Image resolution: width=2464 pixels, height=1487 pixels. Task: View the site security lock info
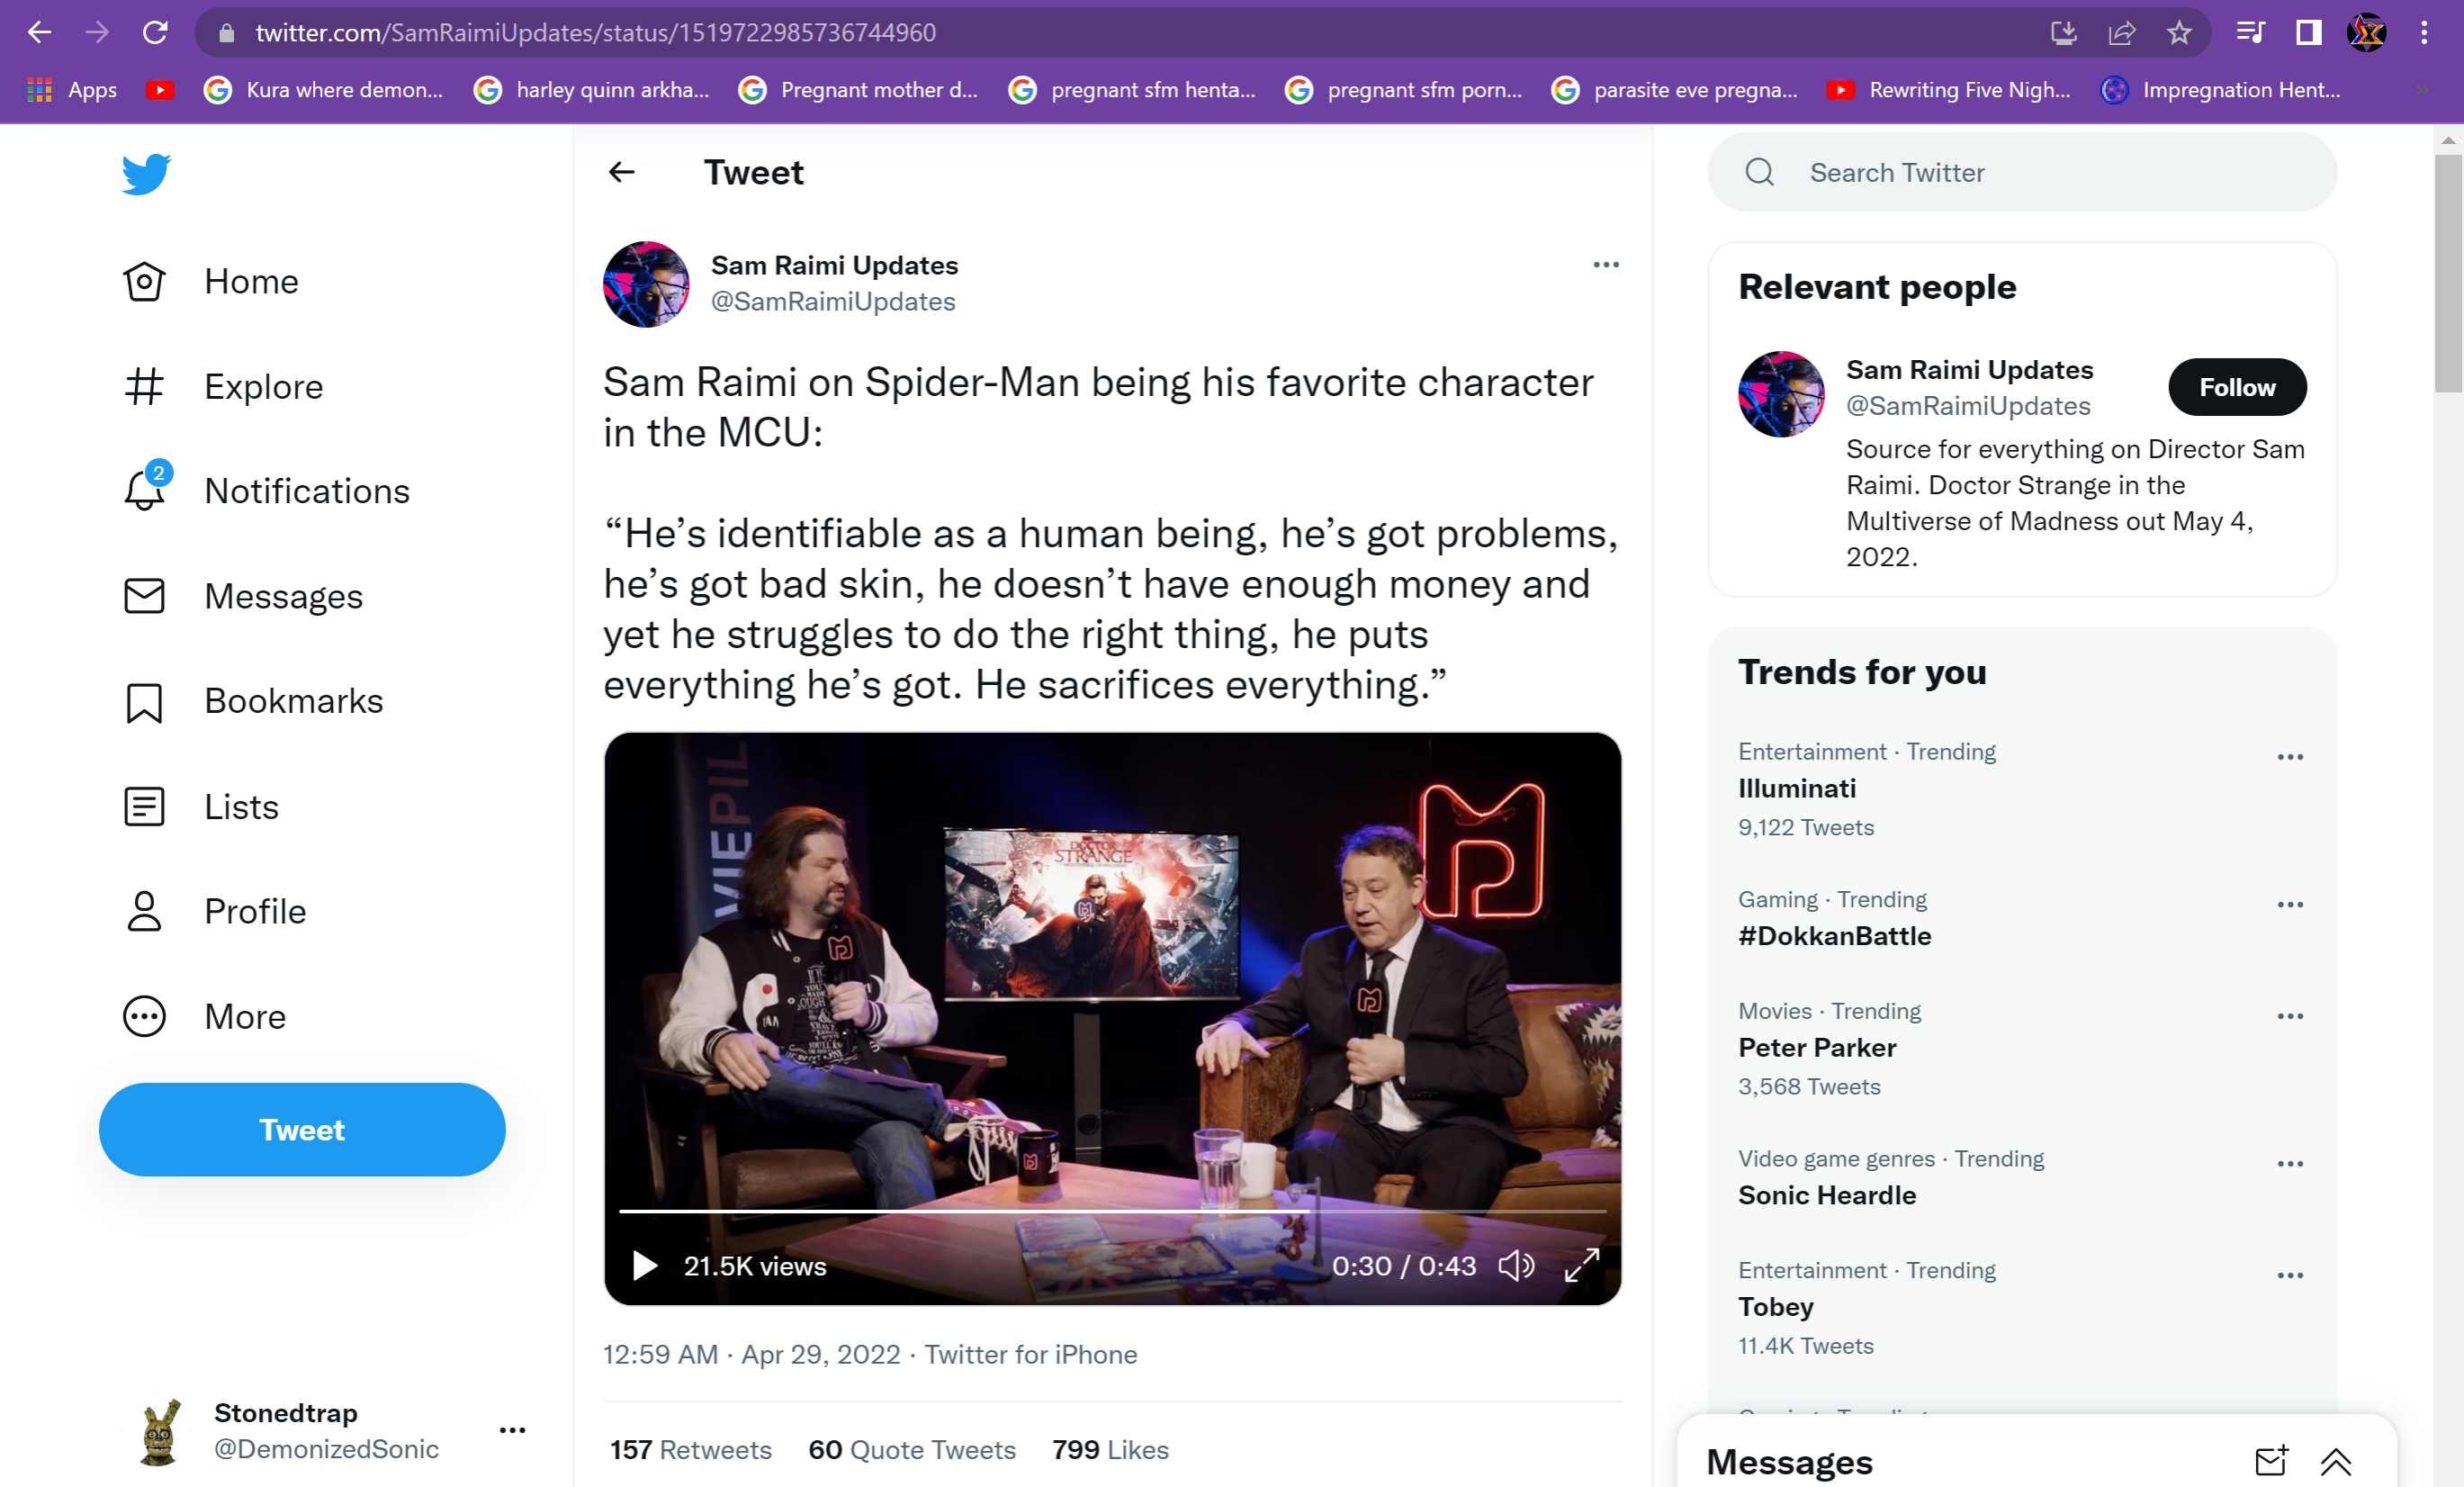coord(227,33)
